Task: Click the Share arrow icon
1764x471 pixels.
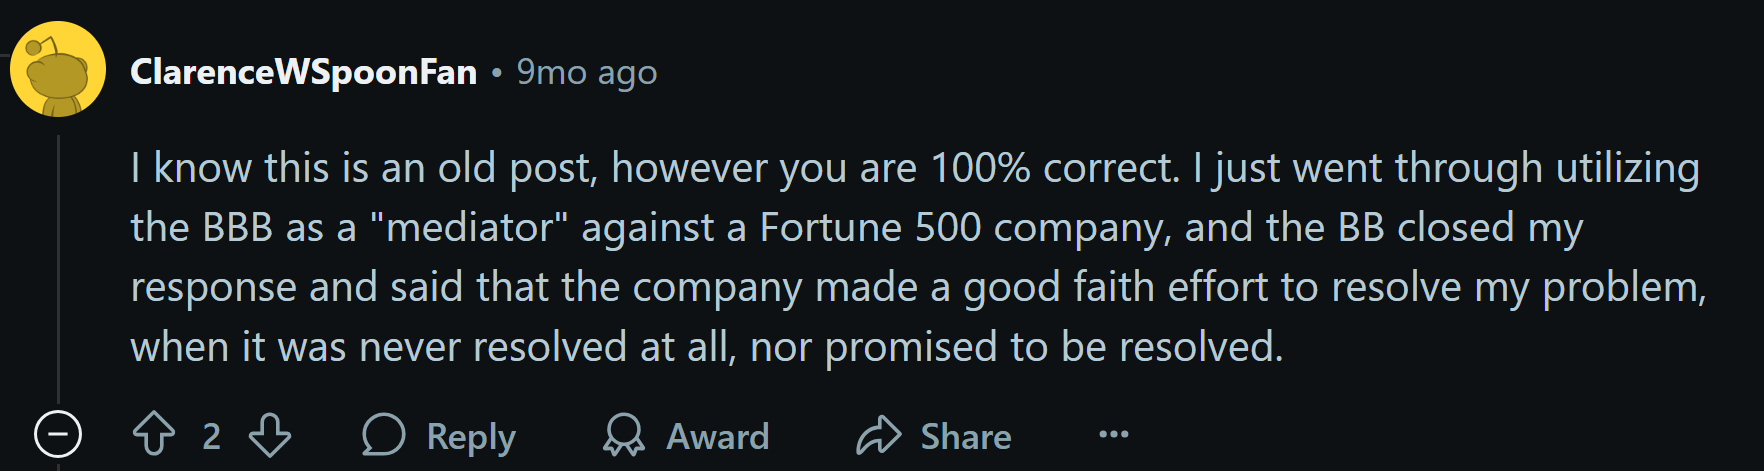Action: pyautogui.click(x=879, y=435)
